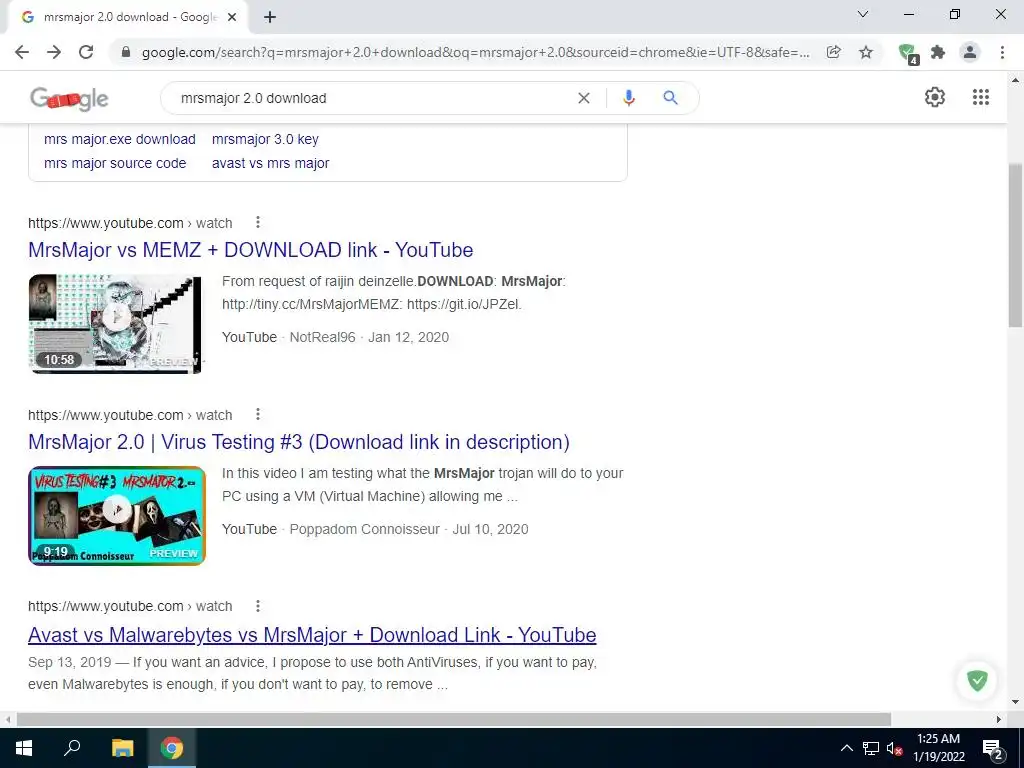The image size is (1024, 768).
Task: Click the Poppadom Connoisseur channel name
Action: pyautogui.click(x=364, y=530)
